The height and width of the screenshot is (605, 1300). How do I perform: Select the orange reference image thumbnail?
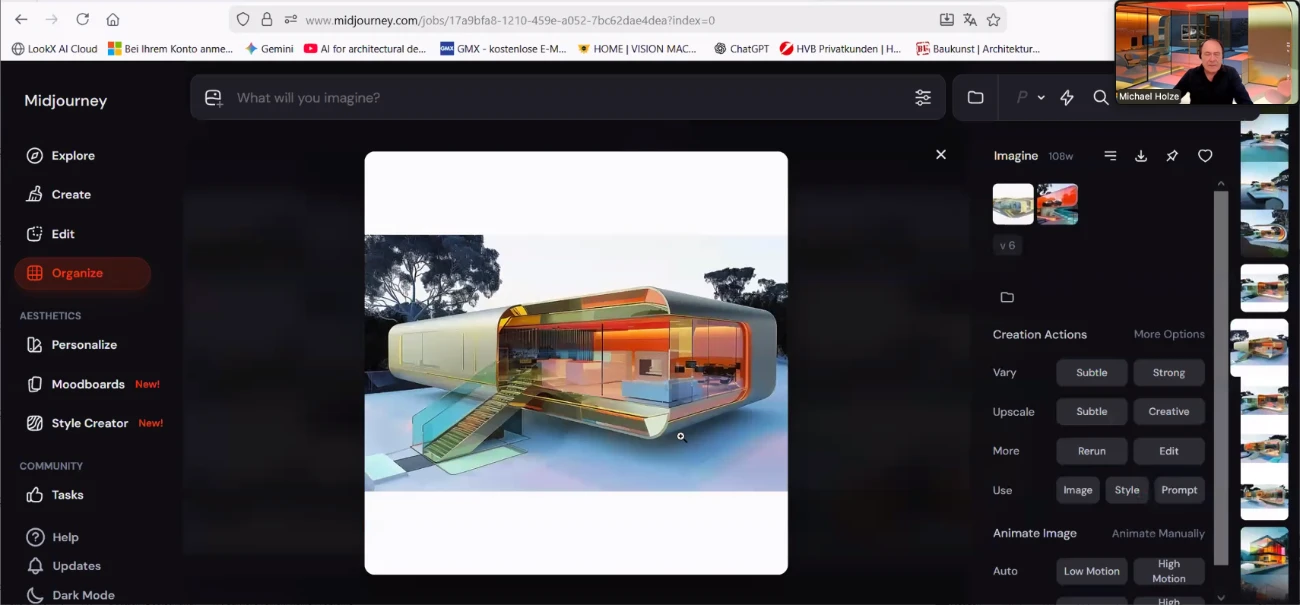tap(1057, 204)
